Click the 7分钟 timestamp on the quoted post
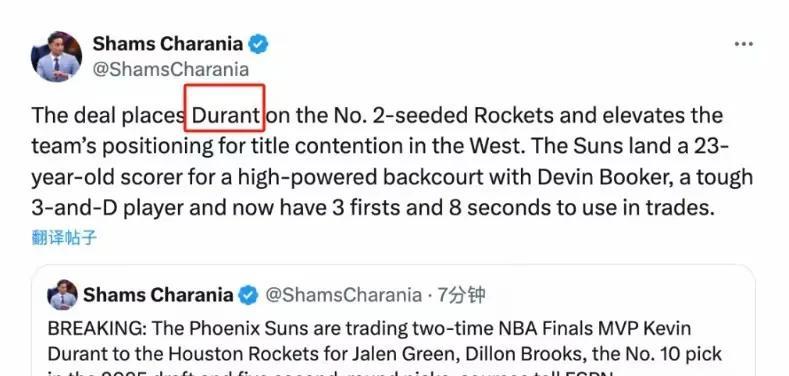This screenshot has width=789, height=376. tap(461, 295)
